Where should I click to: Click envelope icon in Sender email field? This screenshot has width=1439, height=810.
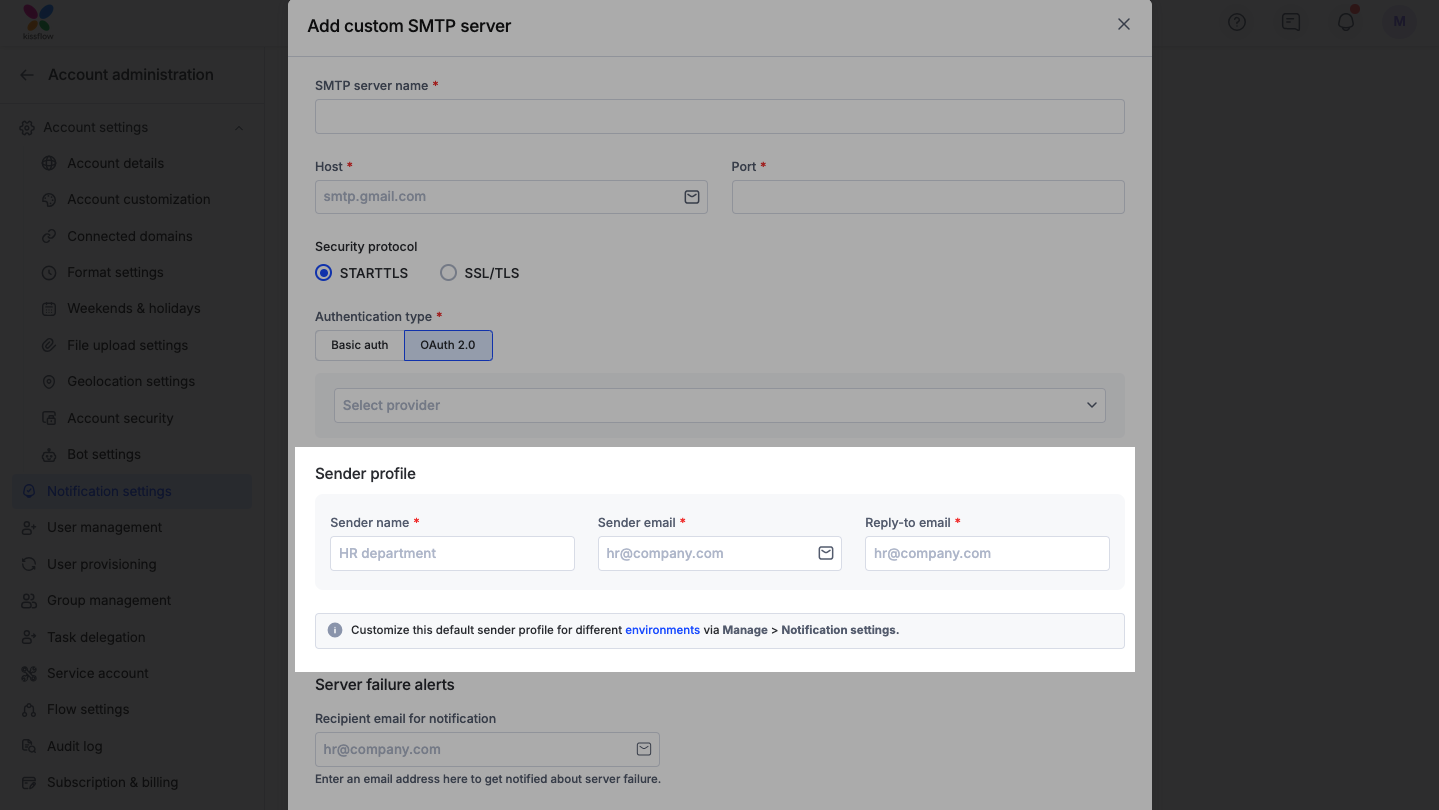coord(826,553)
